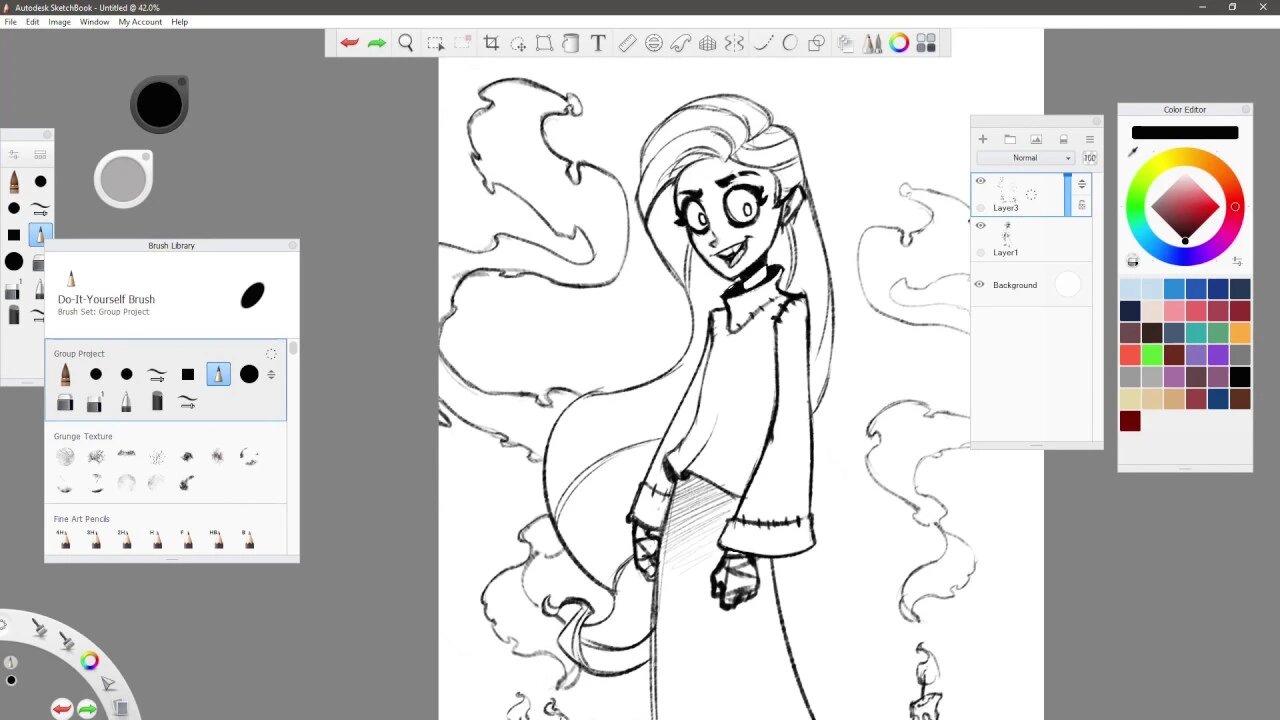Hide the Background layer with eye icon
This screenshot has width=1280, height=720.
tap(980, 285)
